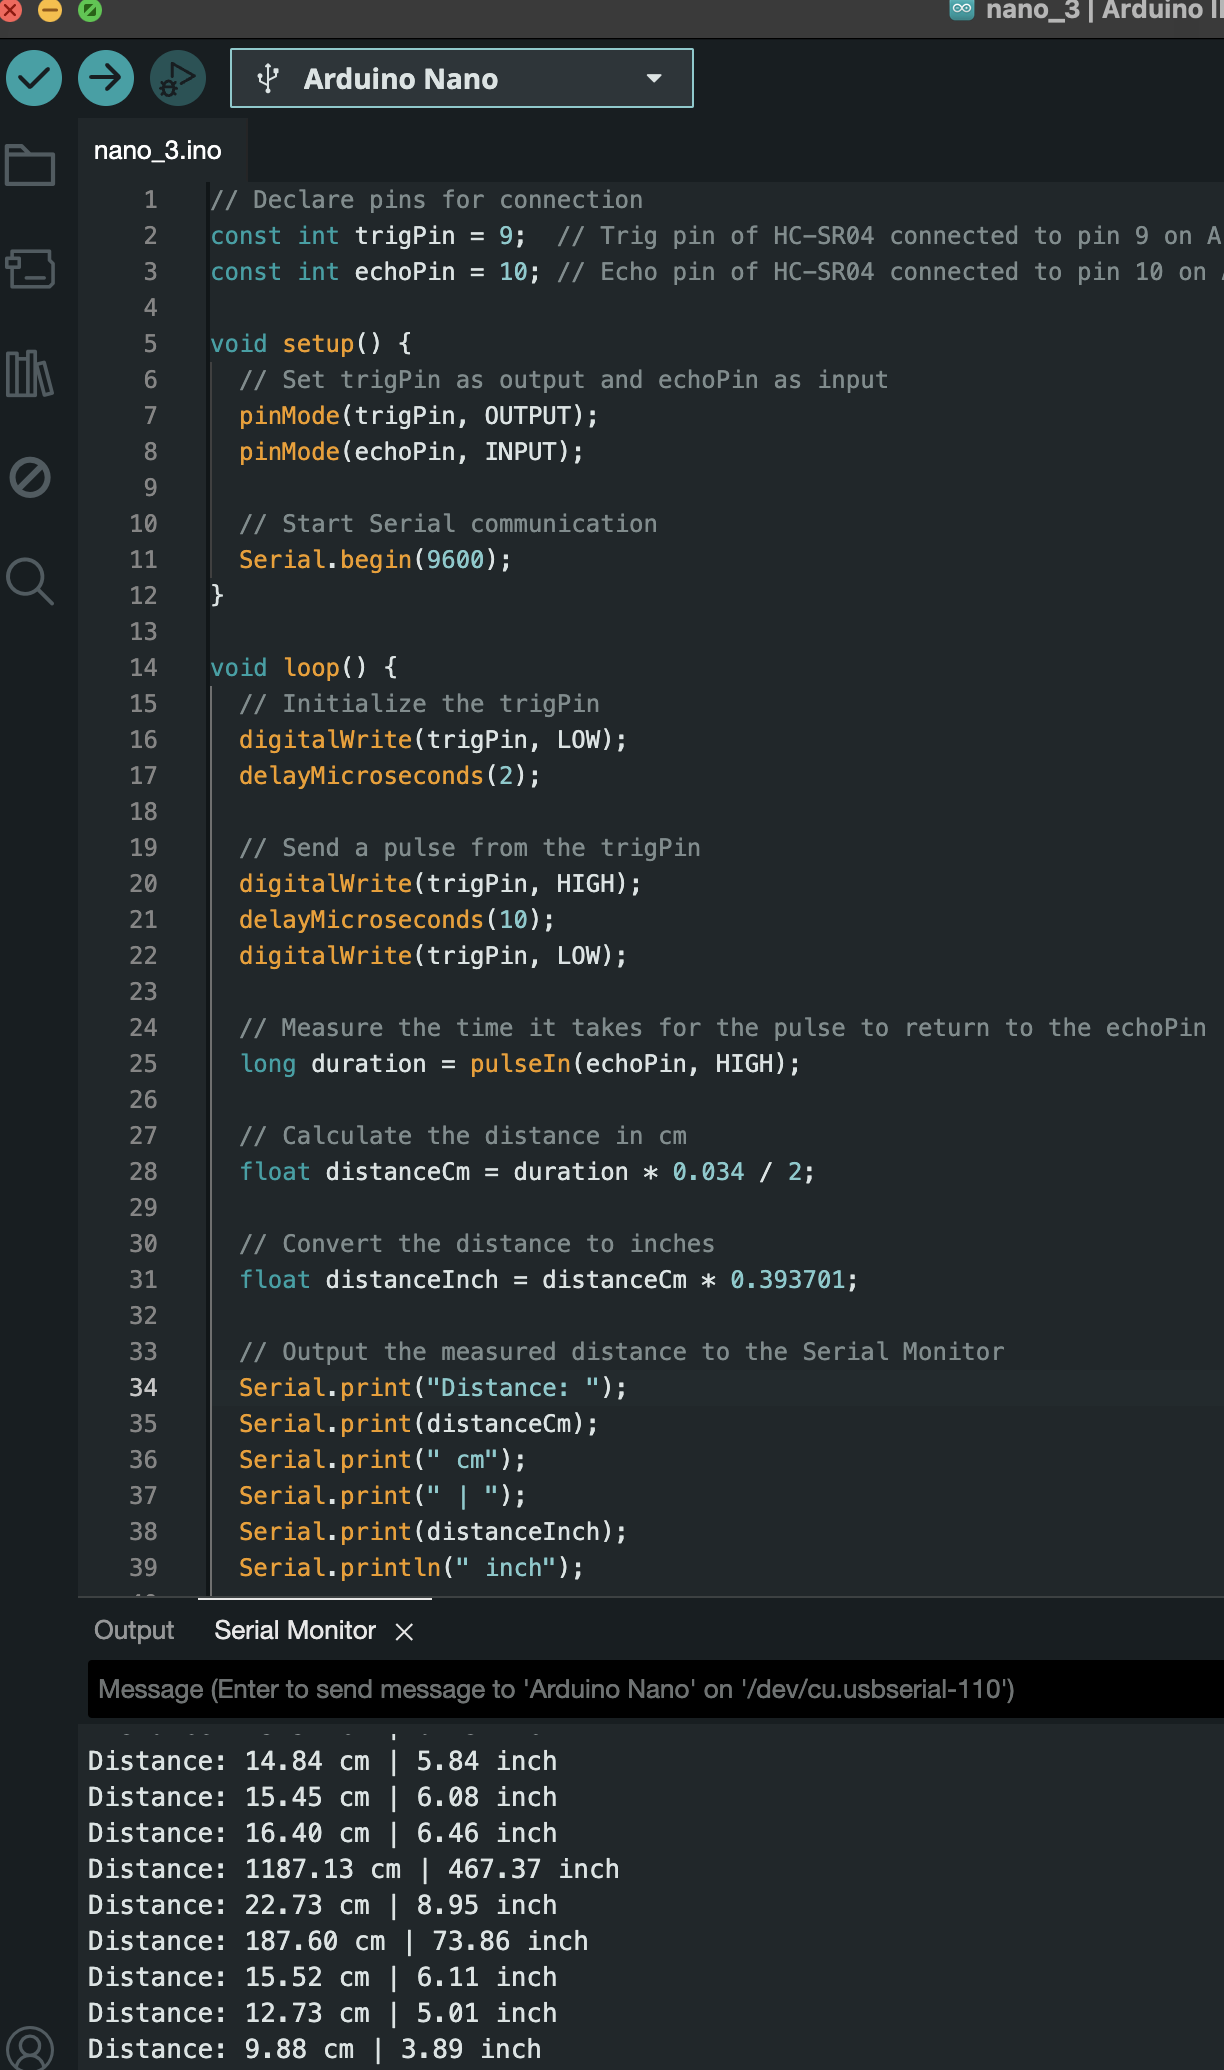This screenshot has height=2070, width=1224.
Task: Click 'delayMicroseconds(10);' code line
Action: coord(397,920)
